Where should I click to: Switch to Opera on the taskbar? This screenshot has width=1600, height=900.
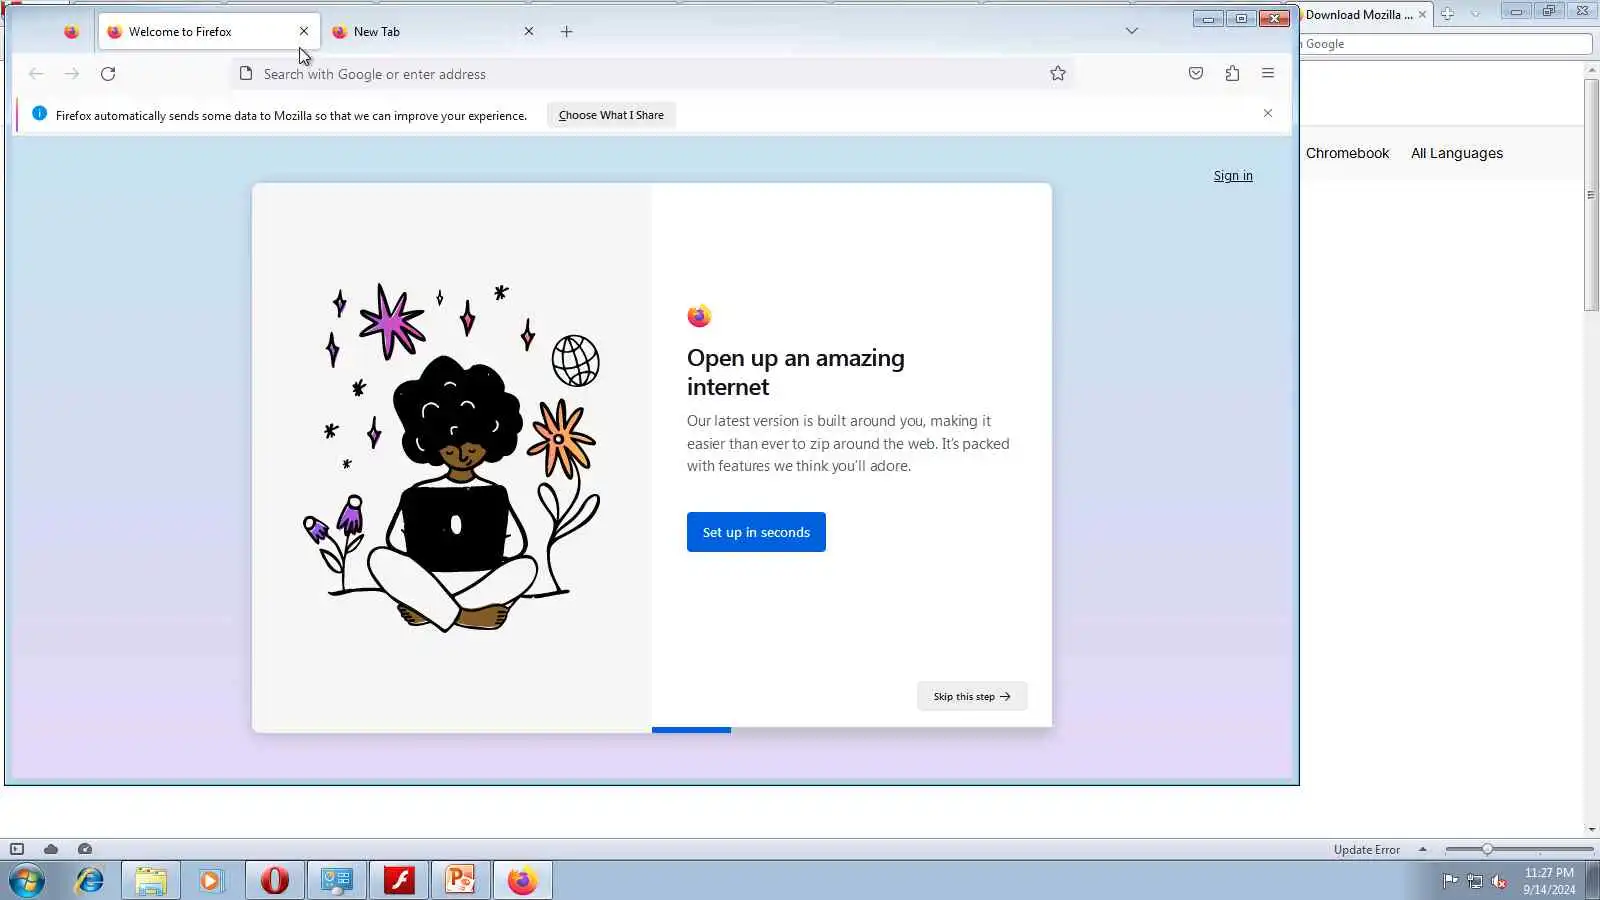[x=274, y=881]
